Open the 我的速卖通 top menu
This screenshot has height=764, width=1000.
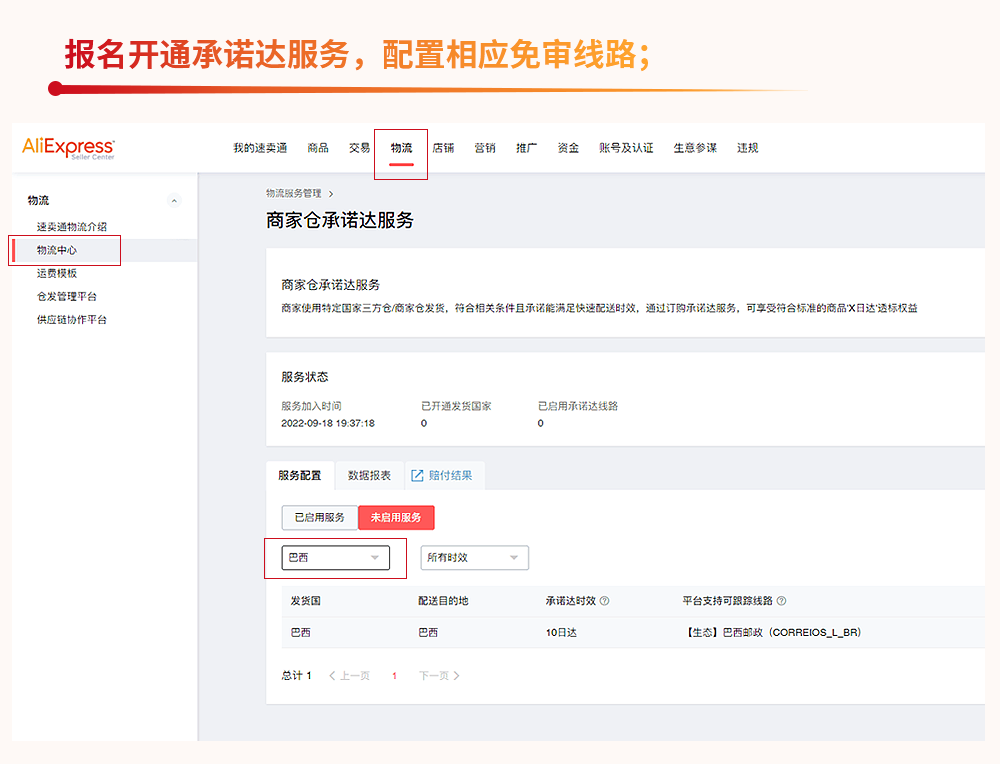click(260, 148)
